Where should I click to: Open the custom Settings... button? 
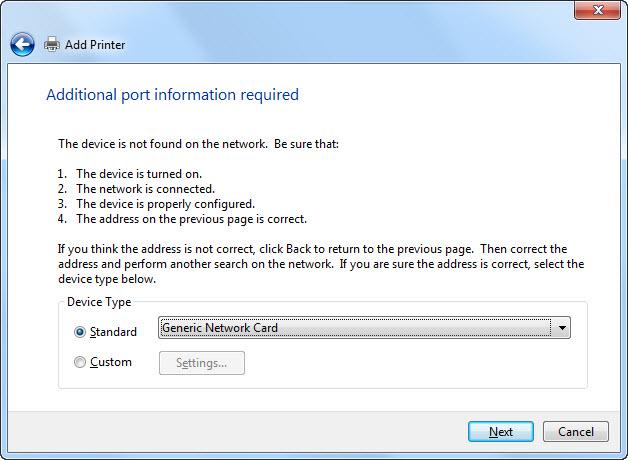pos(202,363)
